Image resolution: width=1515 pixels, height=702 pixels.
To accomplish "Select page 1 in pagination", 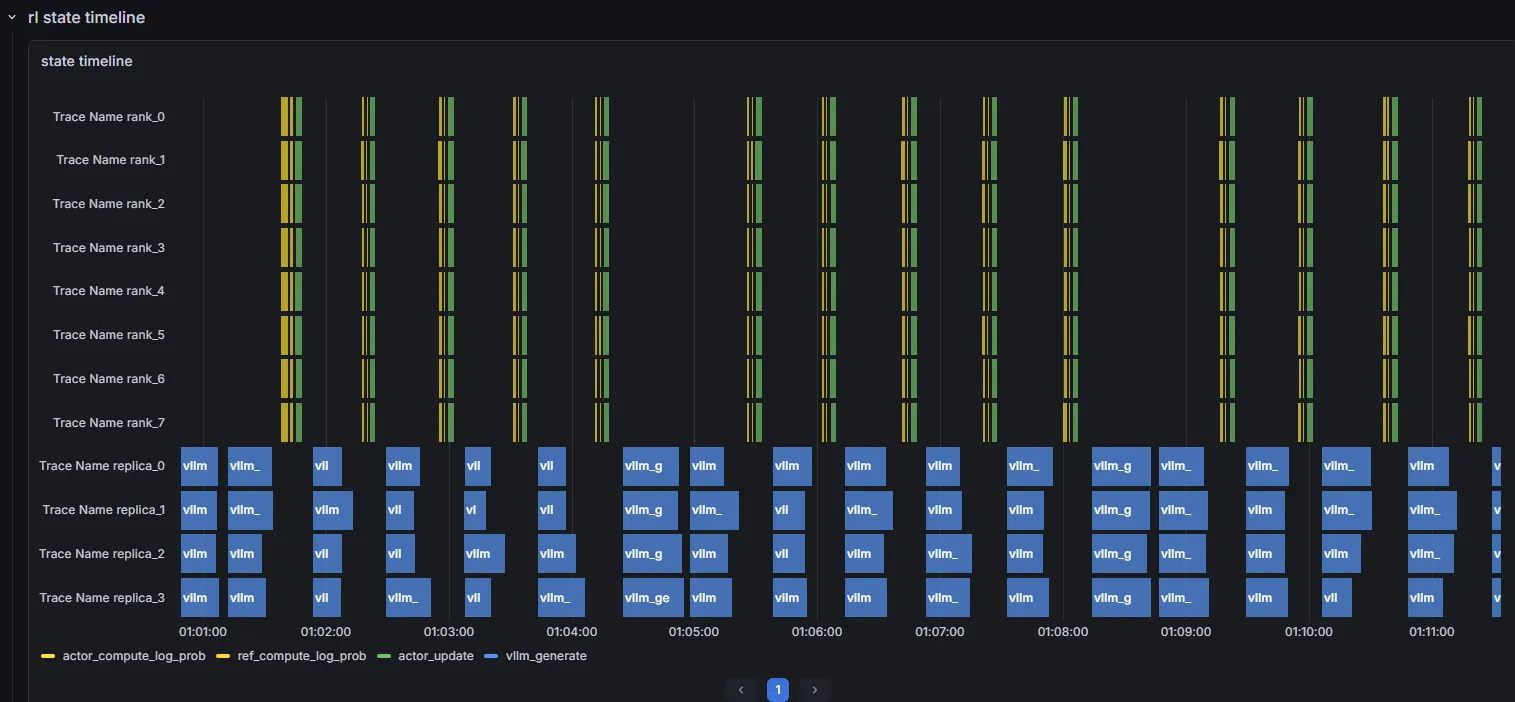I will click(x=778, y=690).
